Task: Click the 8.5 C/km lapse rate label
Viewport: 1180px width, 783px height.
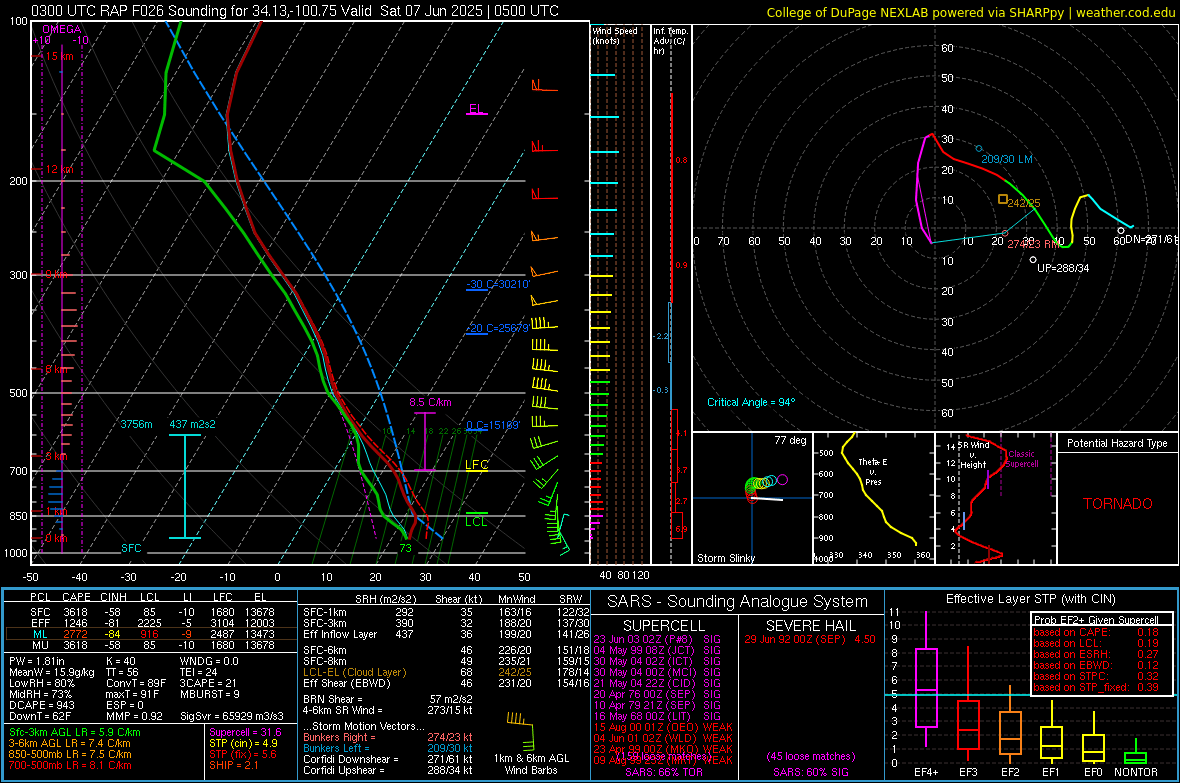Action: 430,403
